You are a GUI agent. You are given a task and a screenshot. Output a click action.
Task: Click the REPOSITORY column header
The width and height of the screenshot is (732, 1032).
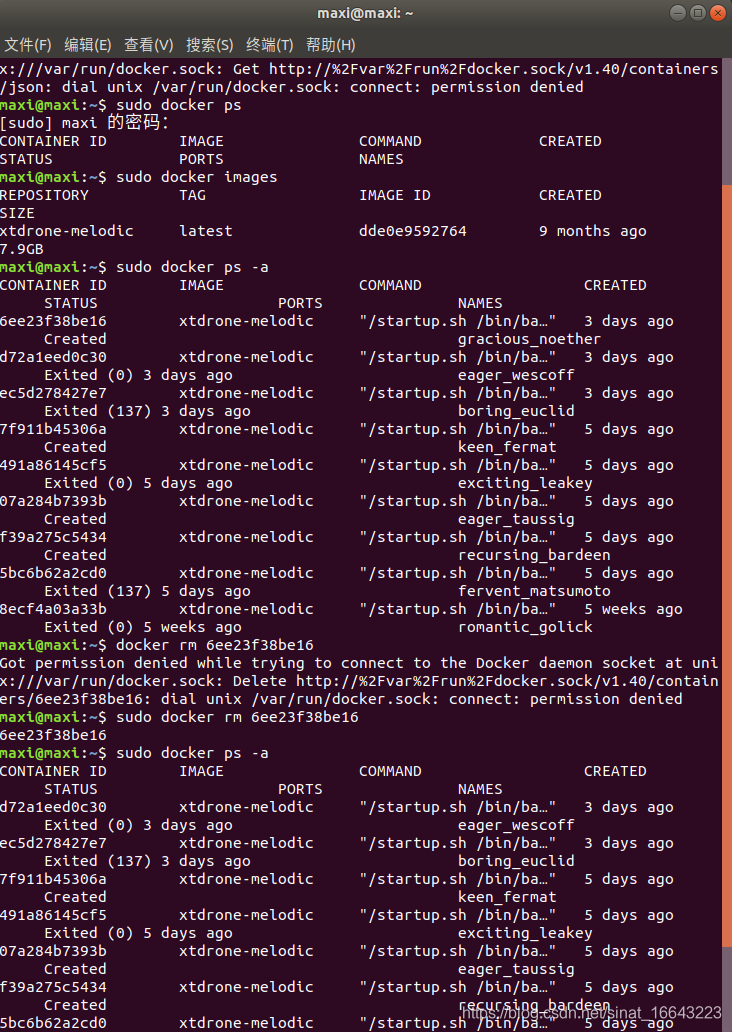point(44,195)
